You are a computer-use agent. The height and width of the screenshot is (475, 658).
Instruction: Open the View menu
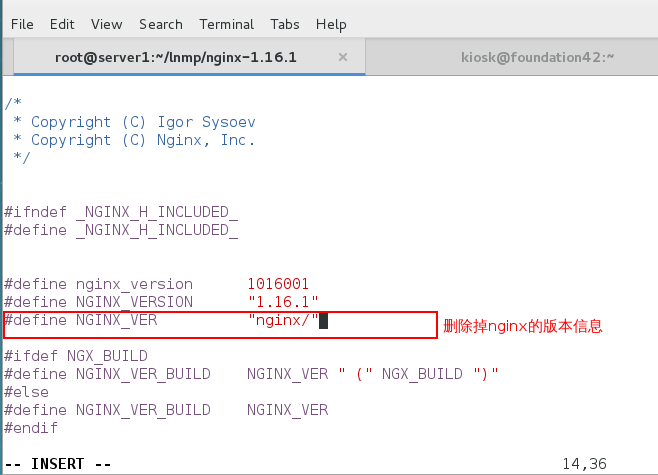click(107, 24)
